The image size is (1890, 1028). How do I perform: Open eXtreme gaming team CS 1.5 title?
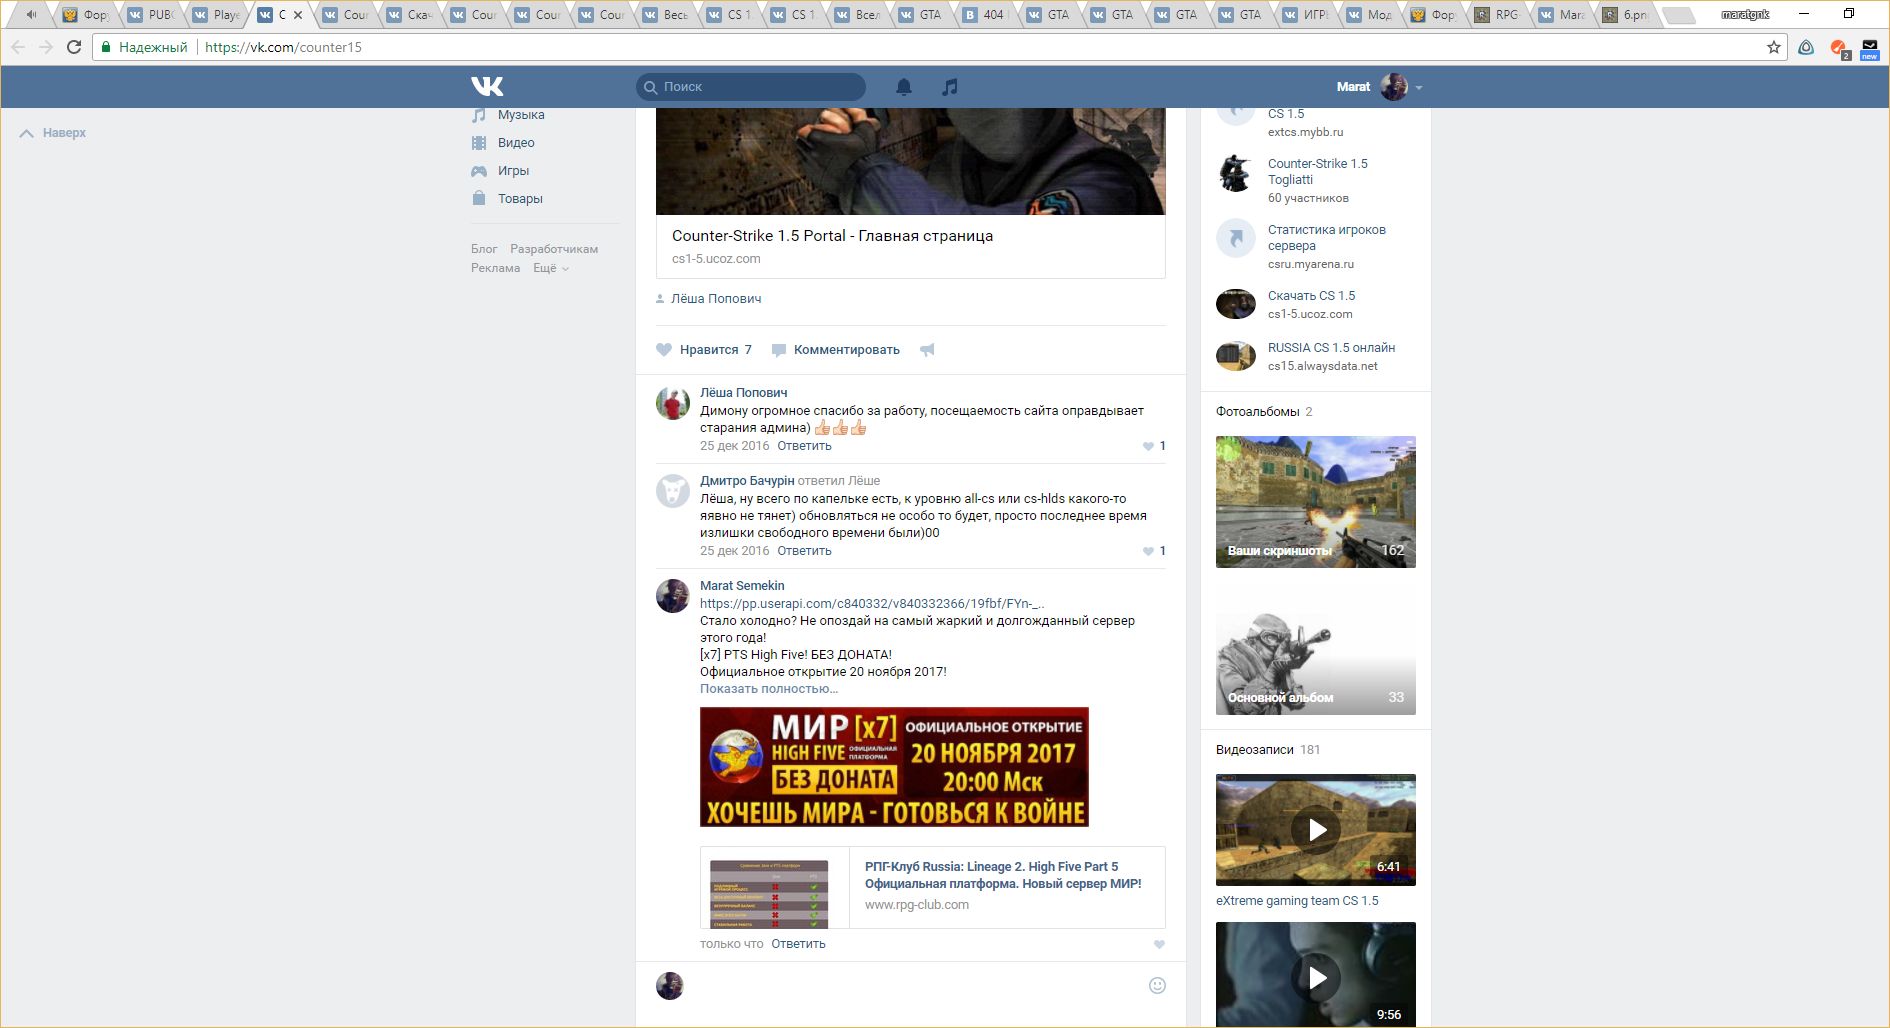tap(1297, 901)
